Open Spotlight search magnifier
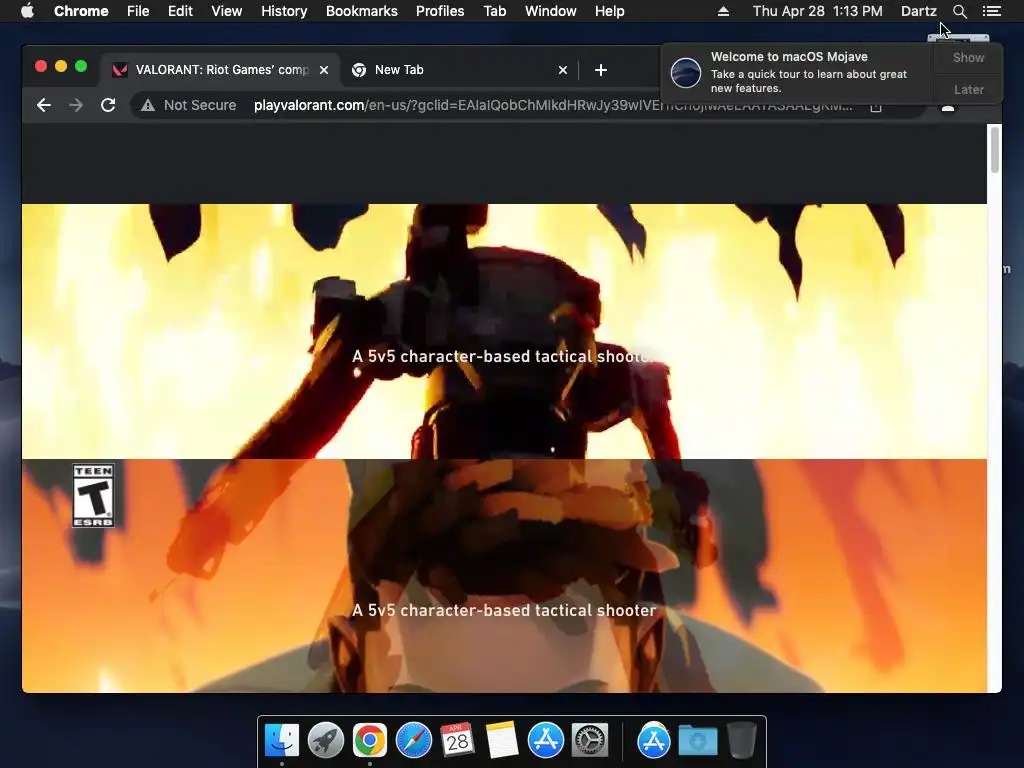This screenshot has width=1024, height=768. 959,11
